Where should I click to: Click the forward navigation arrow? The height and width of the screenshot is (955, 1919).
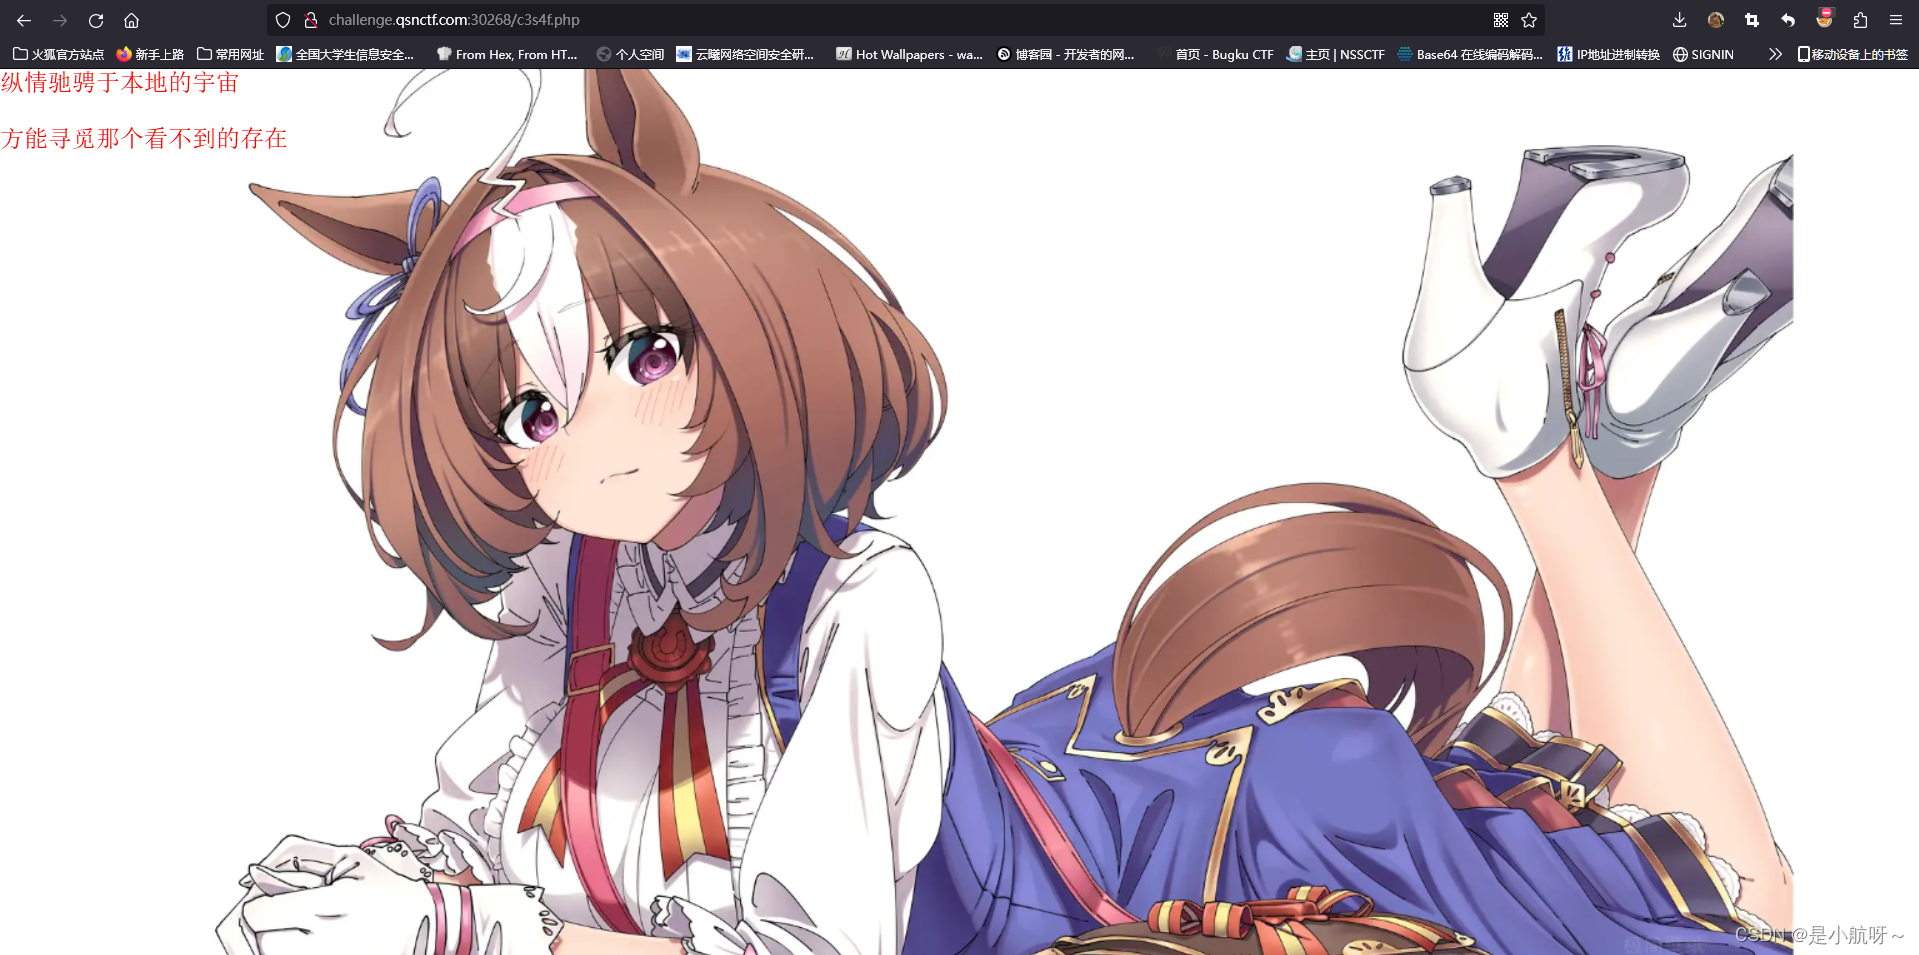(x=60, y=20)
